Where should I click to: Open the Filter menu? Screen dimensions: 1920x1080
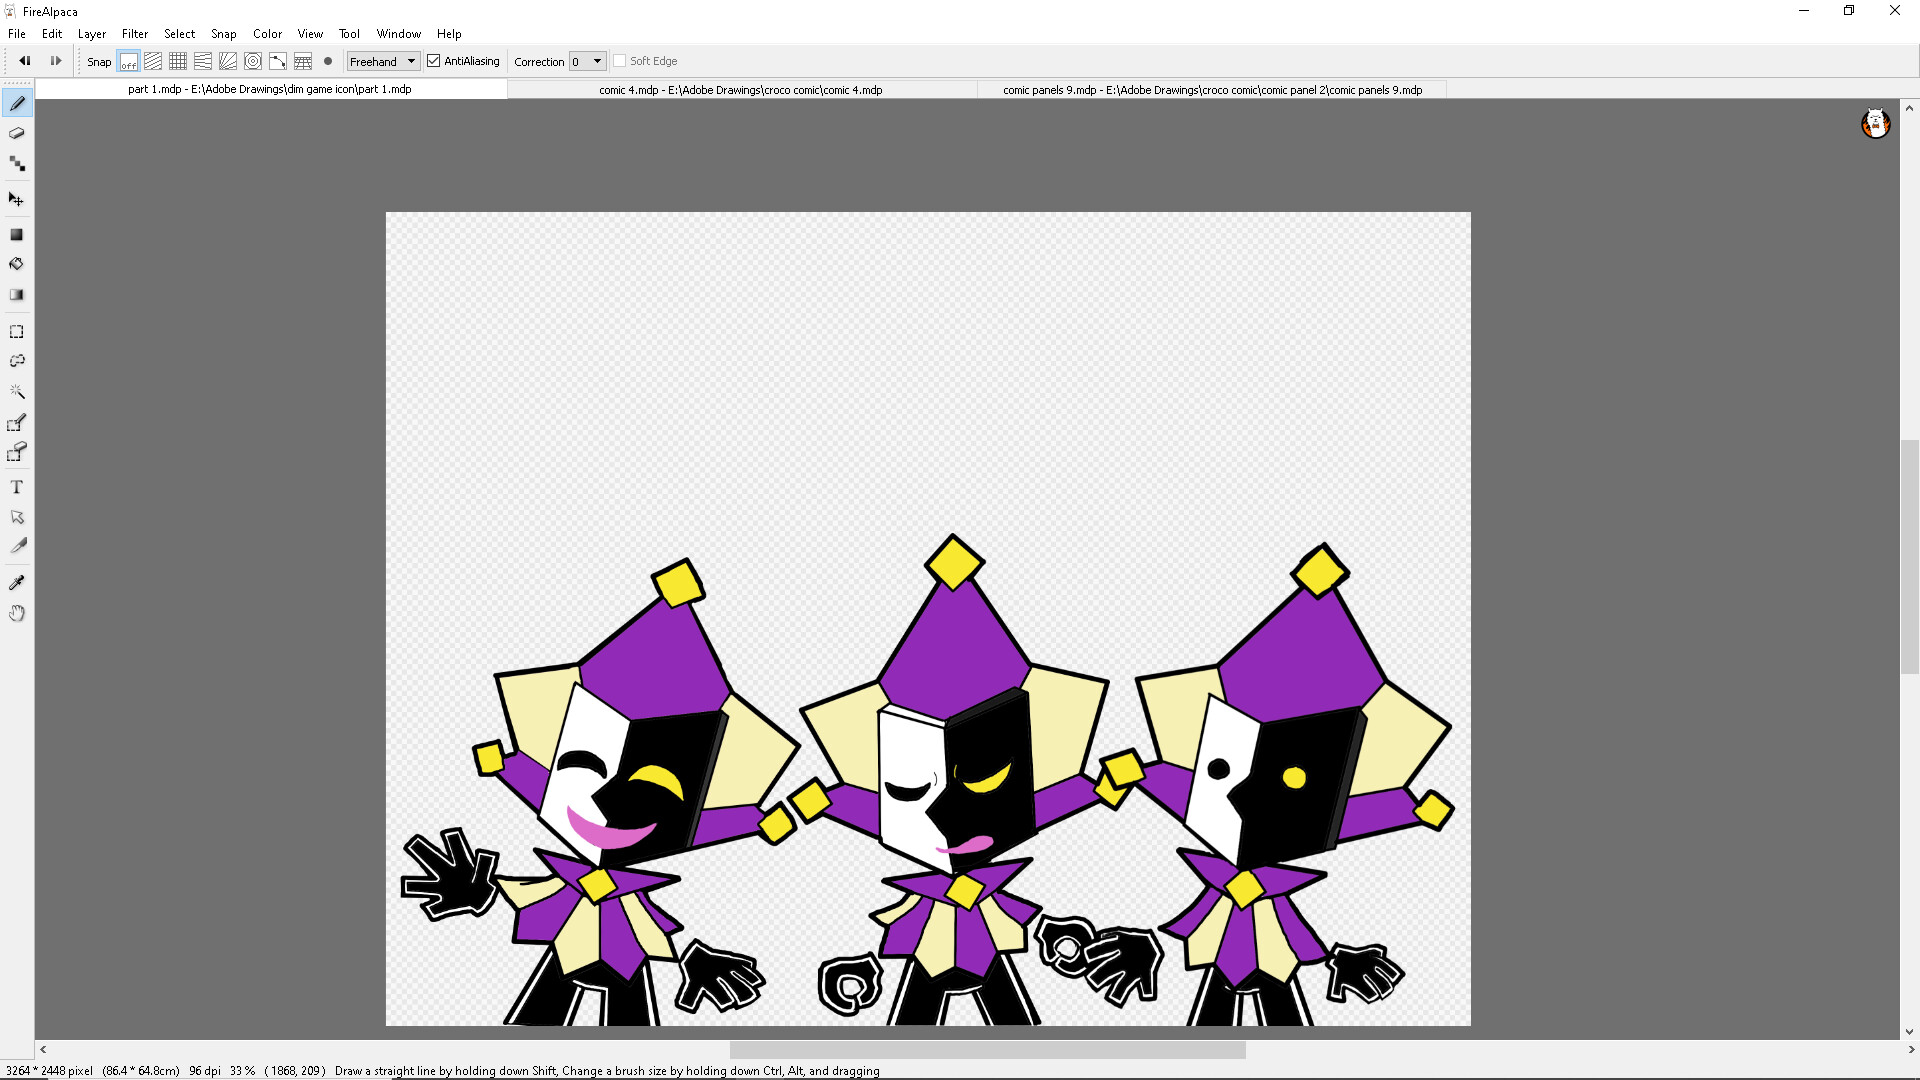(x=134, y=33)
